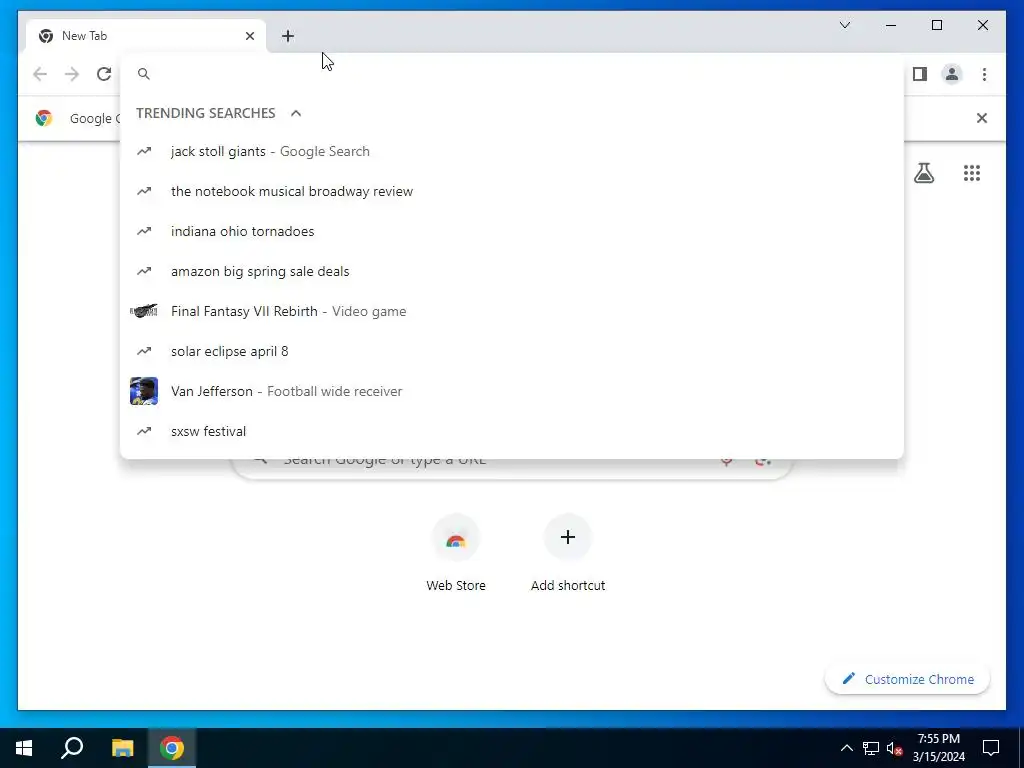Click Final Fantasy VII Rebirth thumbnail

click(x=144, y=311)
